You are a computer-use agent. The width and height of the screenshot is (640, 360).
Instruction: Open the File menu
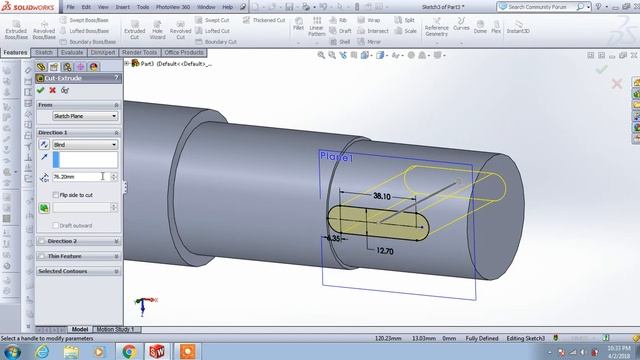click(71, 7)
